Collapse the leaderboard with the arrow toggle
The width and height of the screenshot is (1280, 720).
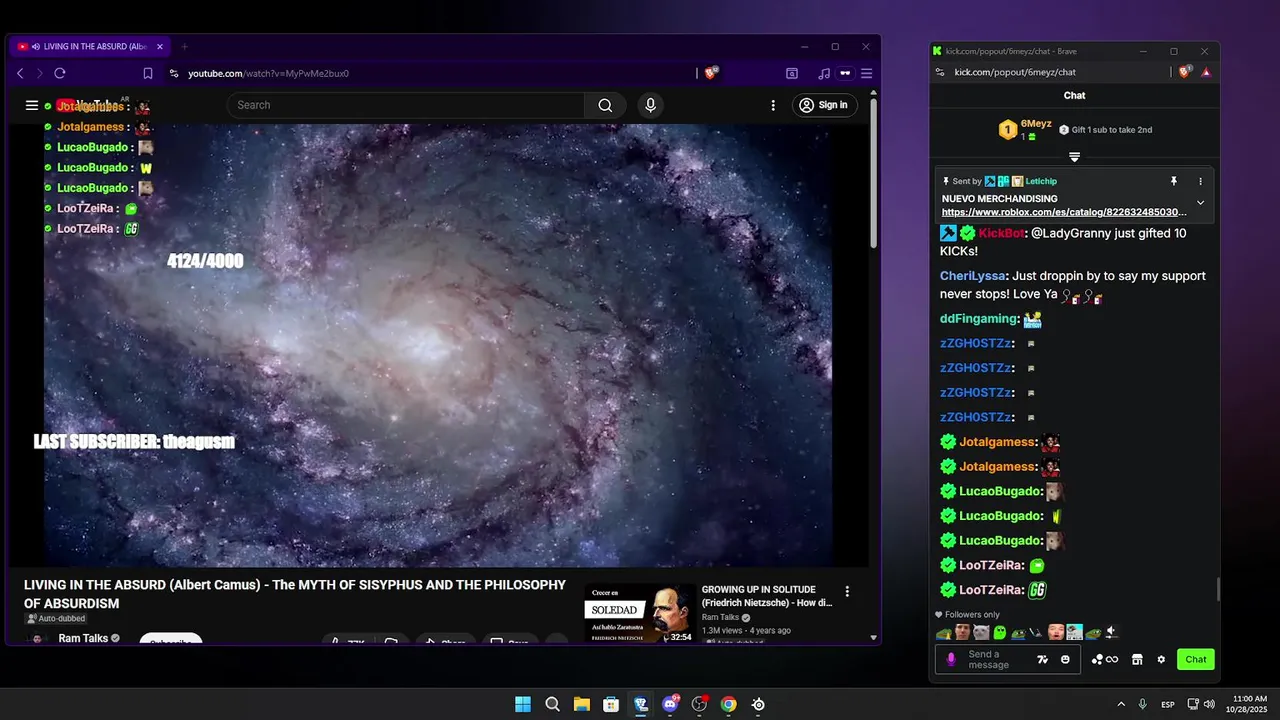pos(1074,157)
